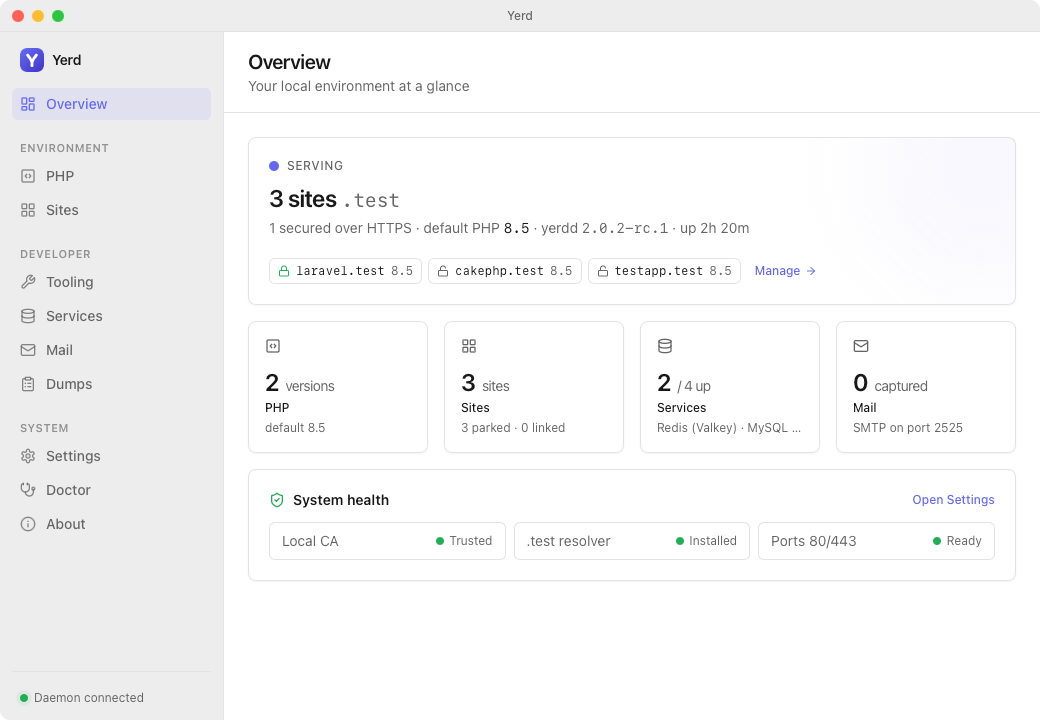Click '3 parked · 0 linked' text

[513, 428]
